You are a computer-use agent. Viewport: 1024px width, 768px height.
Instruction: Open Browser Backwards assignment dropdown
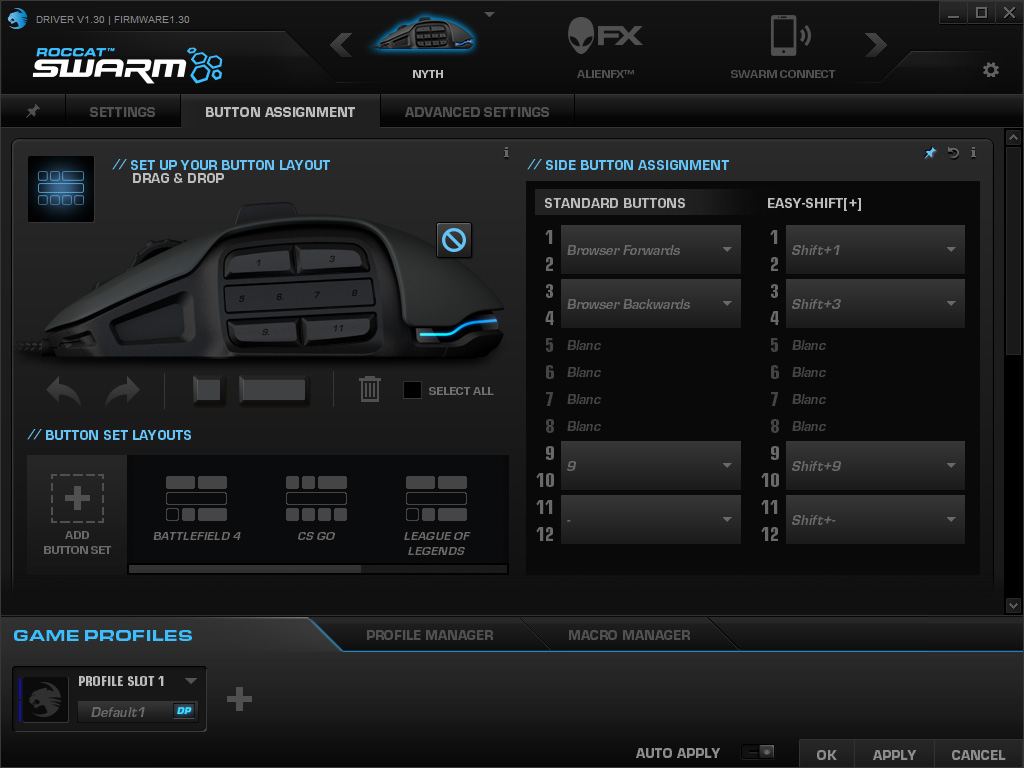[x=650, y=304]
